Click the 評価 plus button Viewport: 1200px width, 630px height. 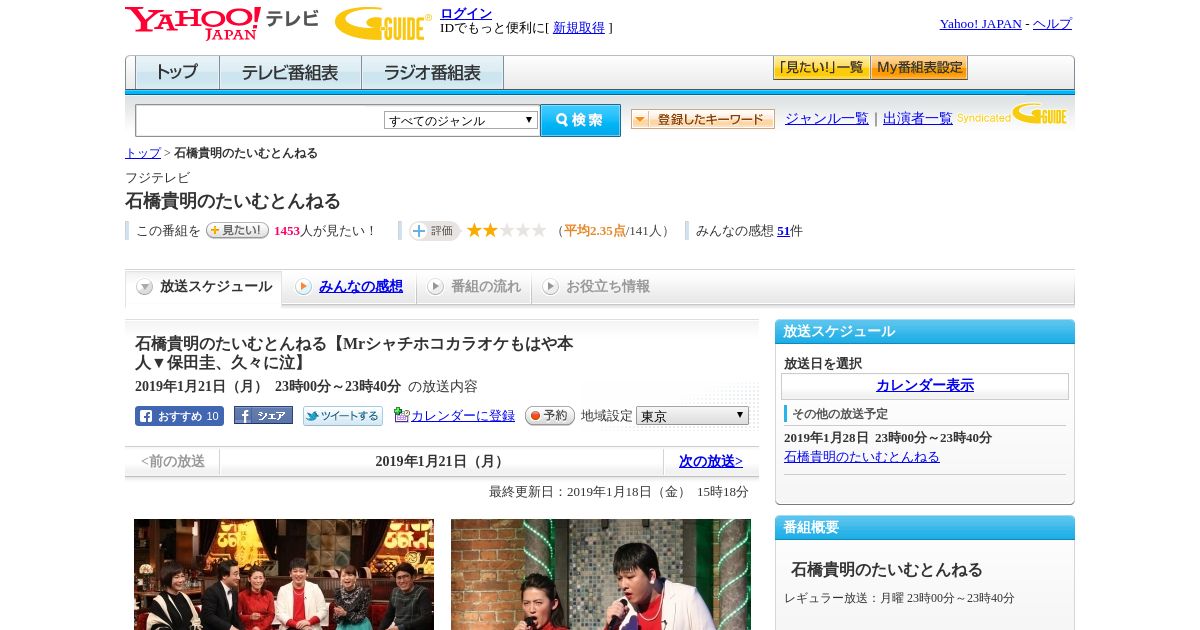coord(434,231)
